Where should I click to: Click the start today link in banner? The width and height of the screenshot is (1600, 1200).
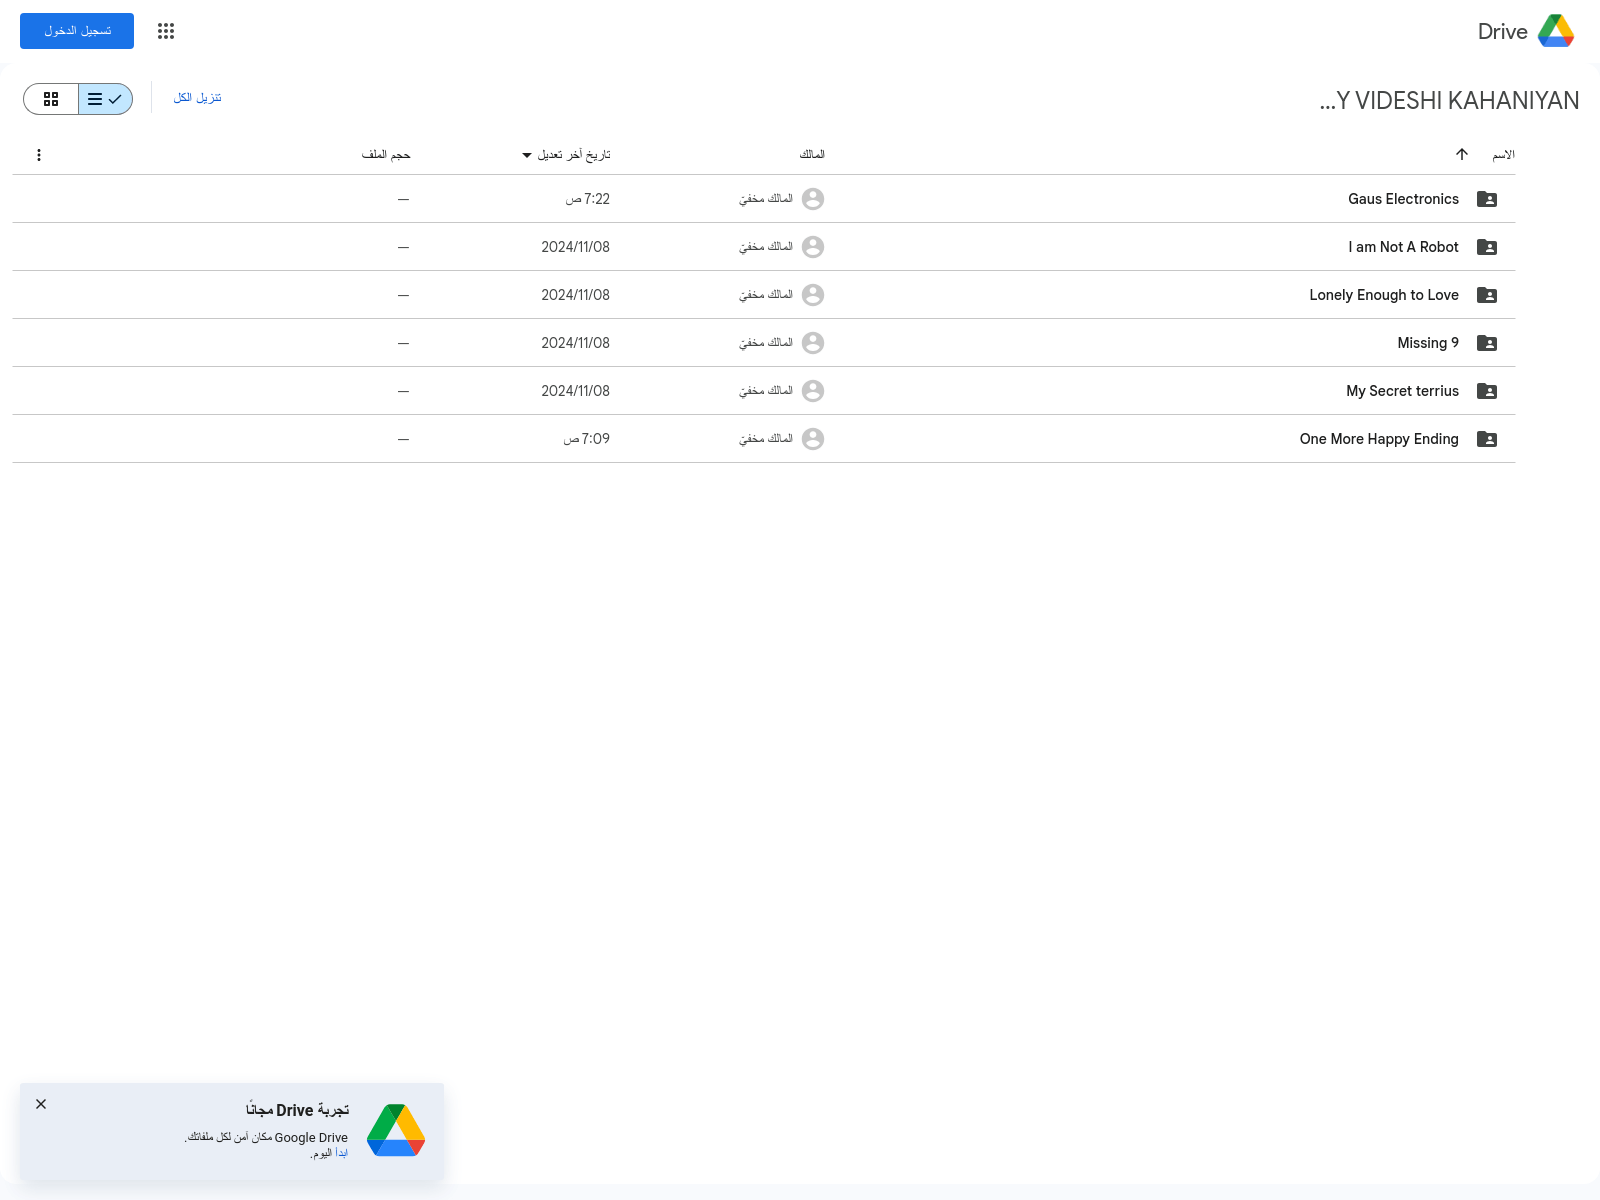point(341,1153)
